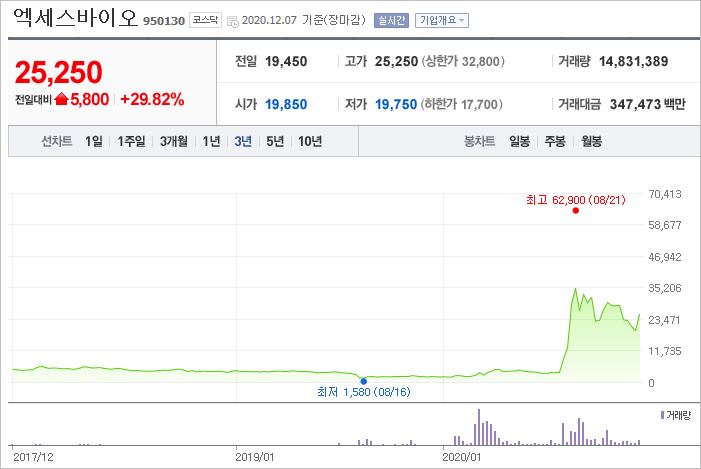Viewport: 701px width, 469px height.
Task: Click the 최저 1,580 (08/16) label
Action: pos(363,392)
